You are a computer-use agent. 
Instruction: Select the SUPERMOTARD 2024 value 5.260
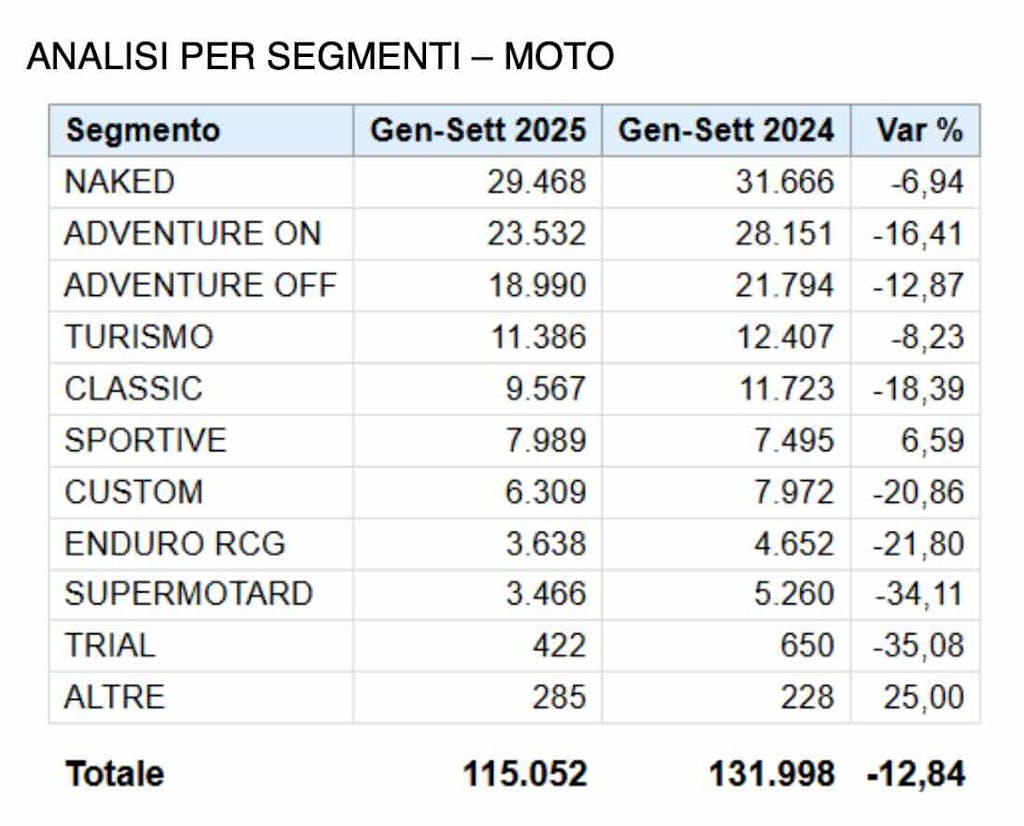click(794, 594)
